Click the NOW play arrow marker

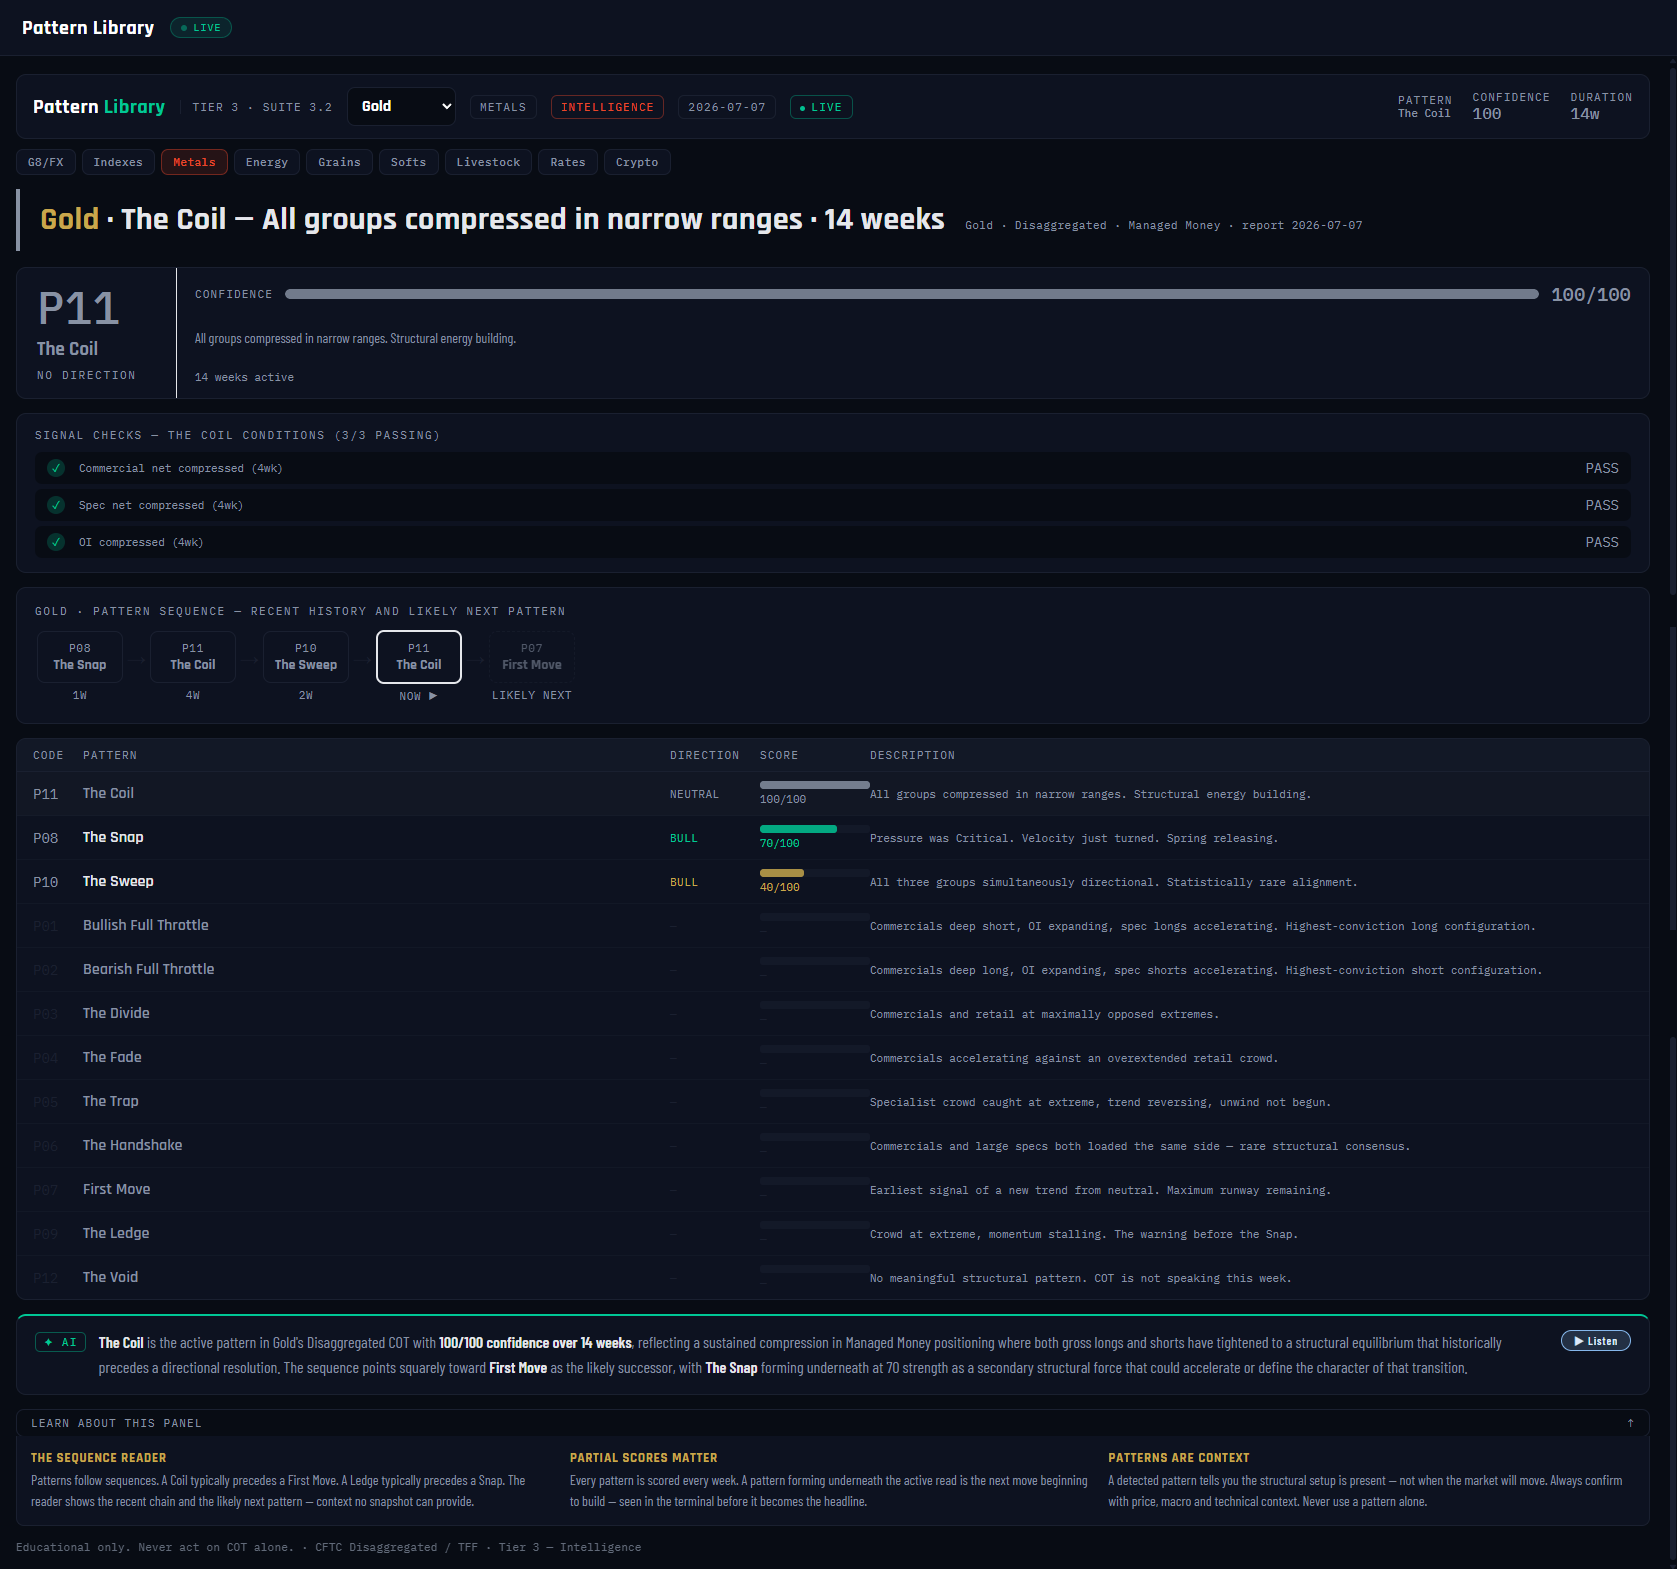coord(433,696)
